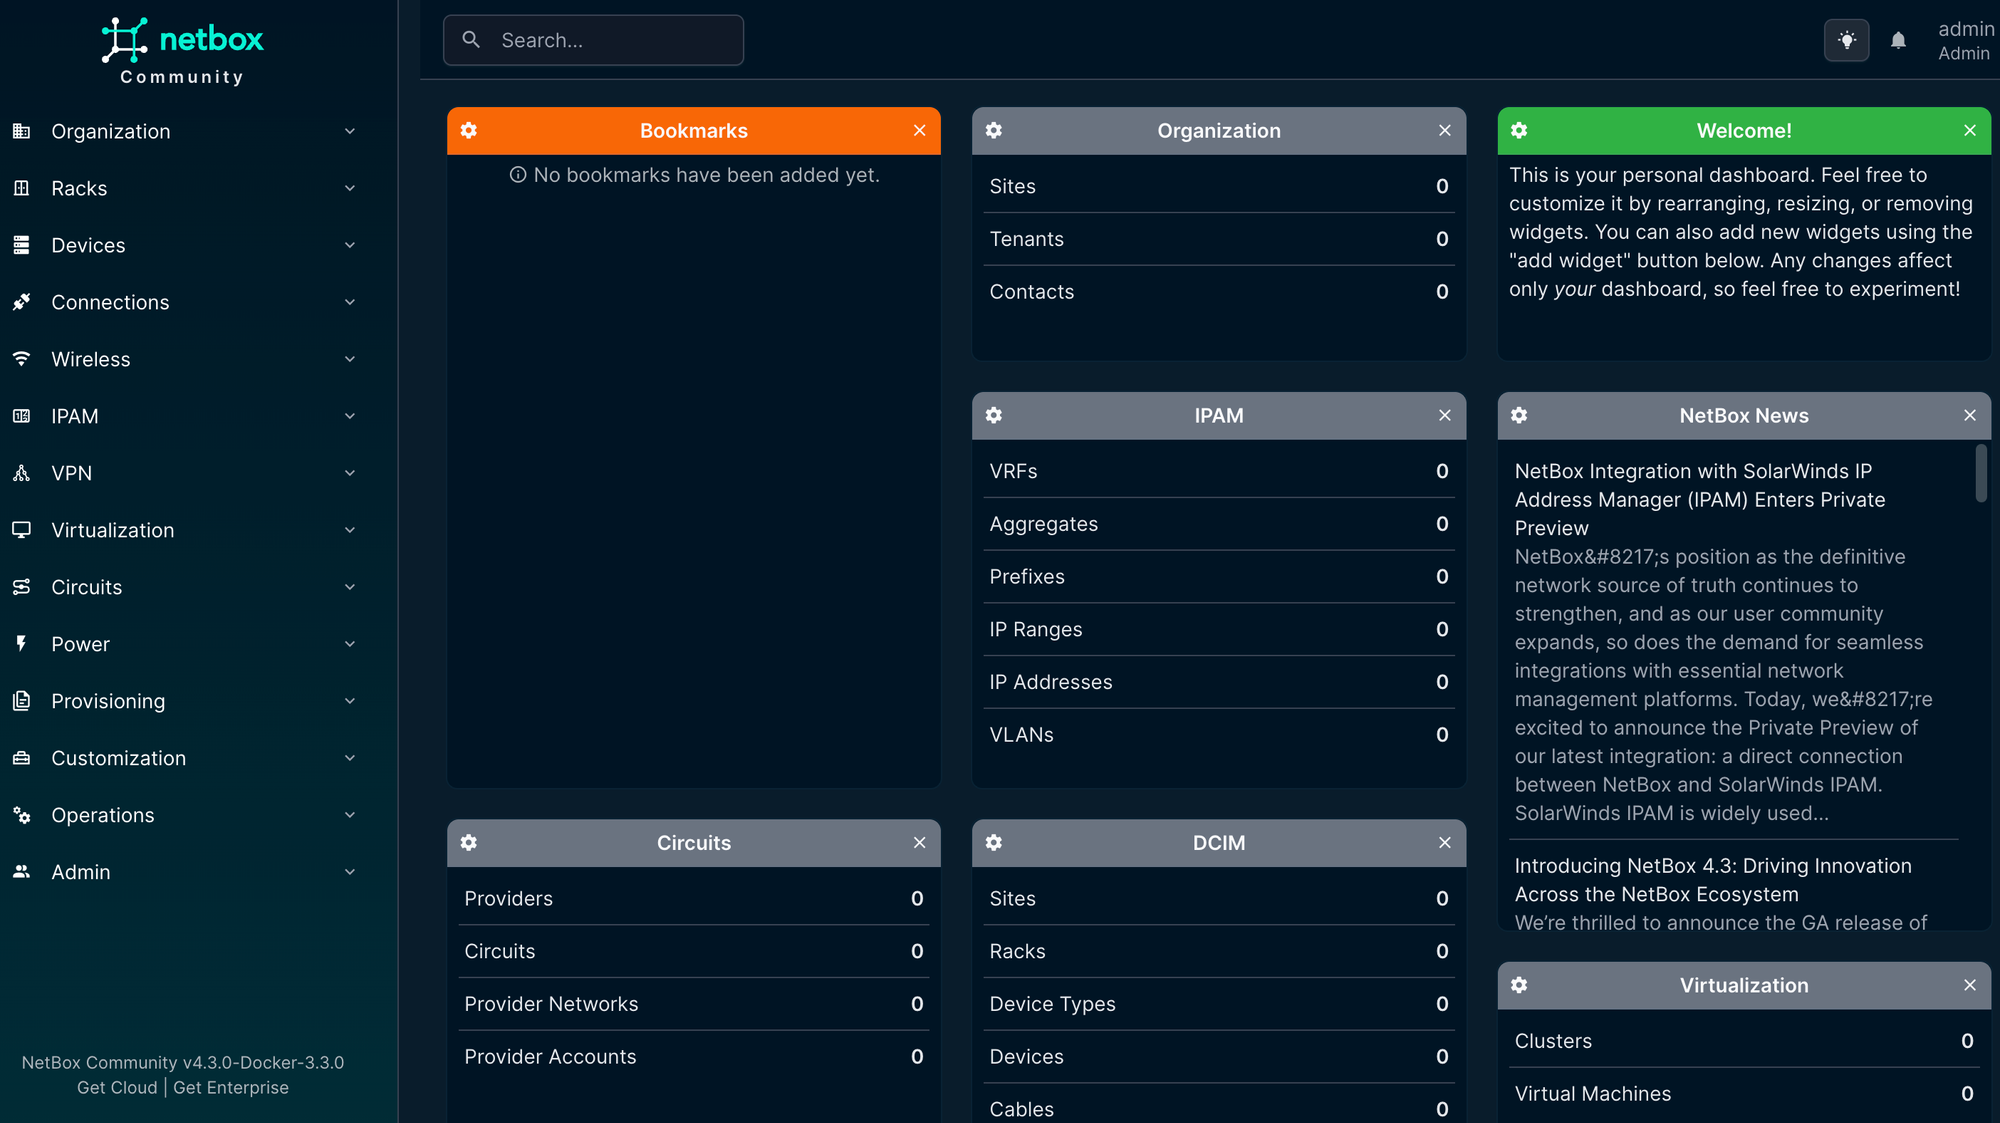Close the Virtualization widget

click(x=1969, y=985)
